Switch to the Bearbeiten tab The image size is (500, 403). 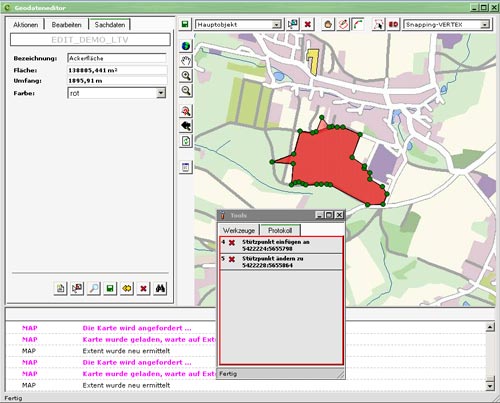(x=66, y=25)
